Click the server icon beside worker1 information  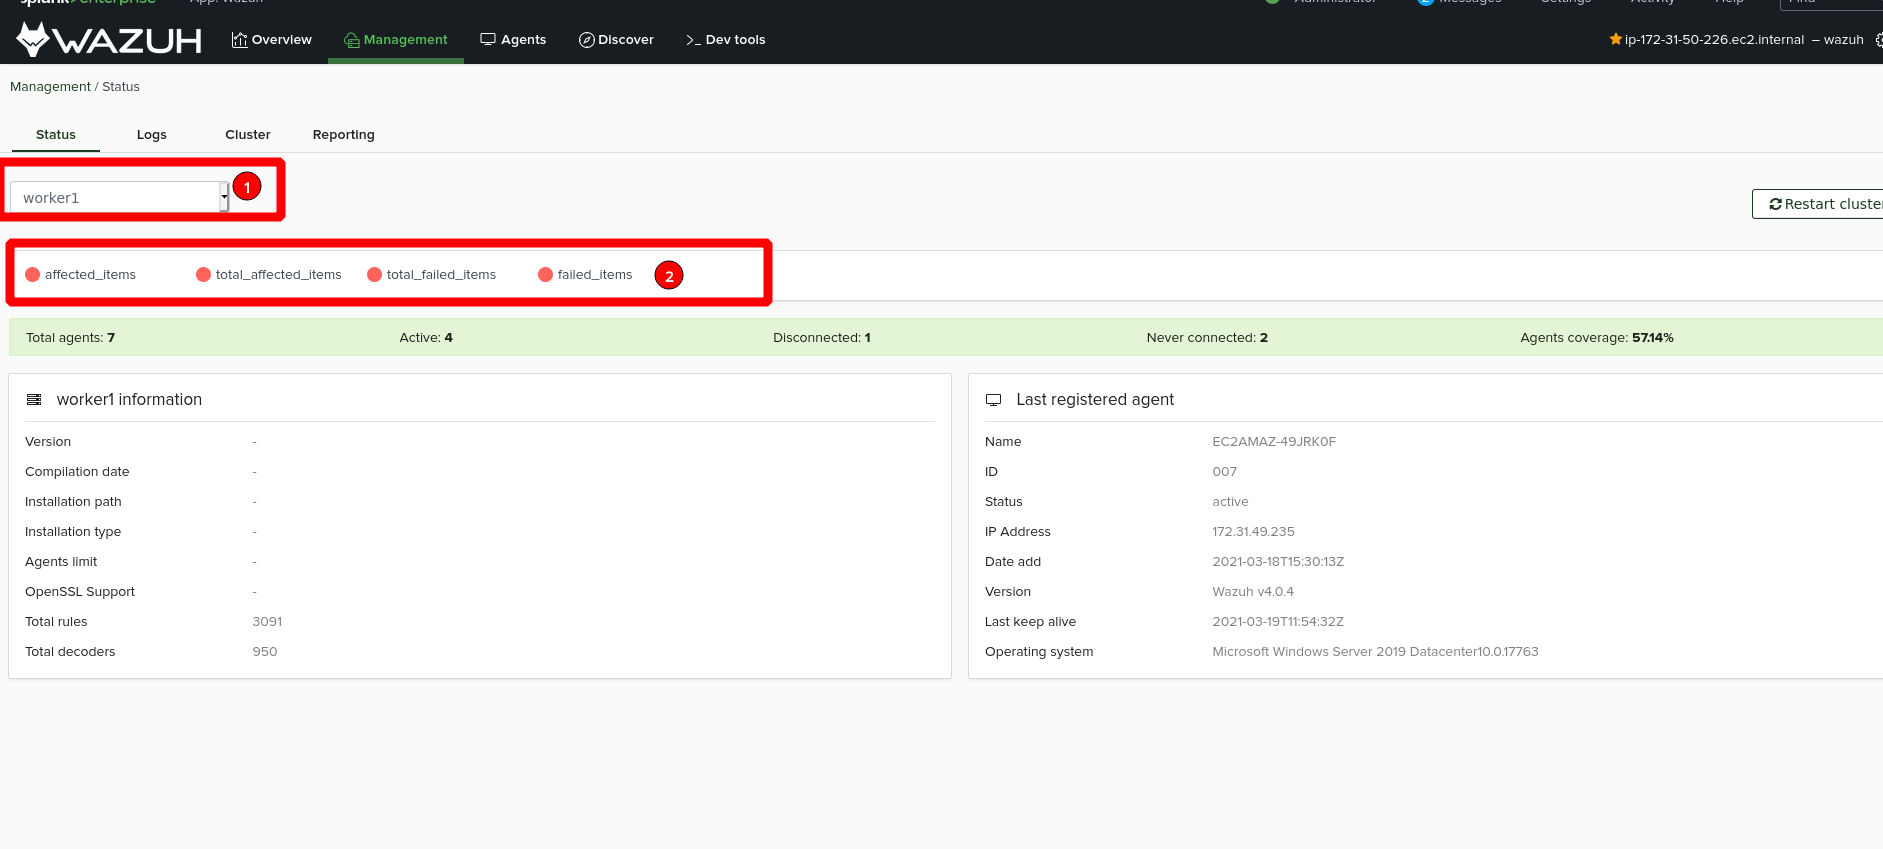[x=34, y=400]
